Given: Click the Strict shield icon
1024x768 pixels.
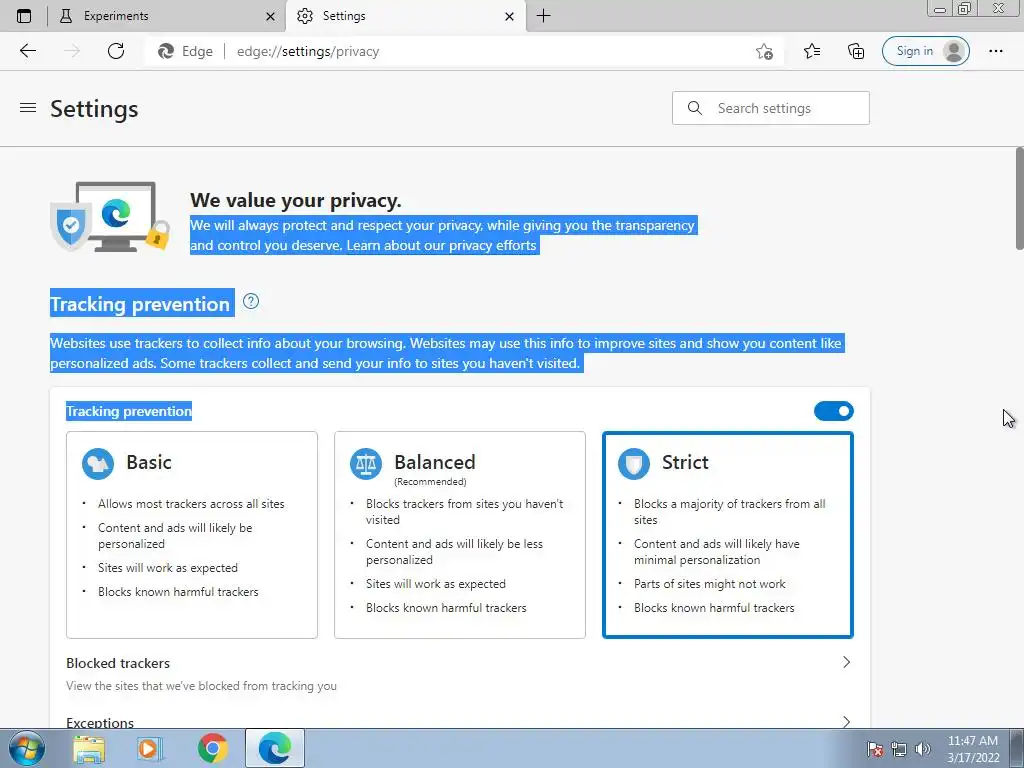Looking at the screenshot, I should [633, 464].
